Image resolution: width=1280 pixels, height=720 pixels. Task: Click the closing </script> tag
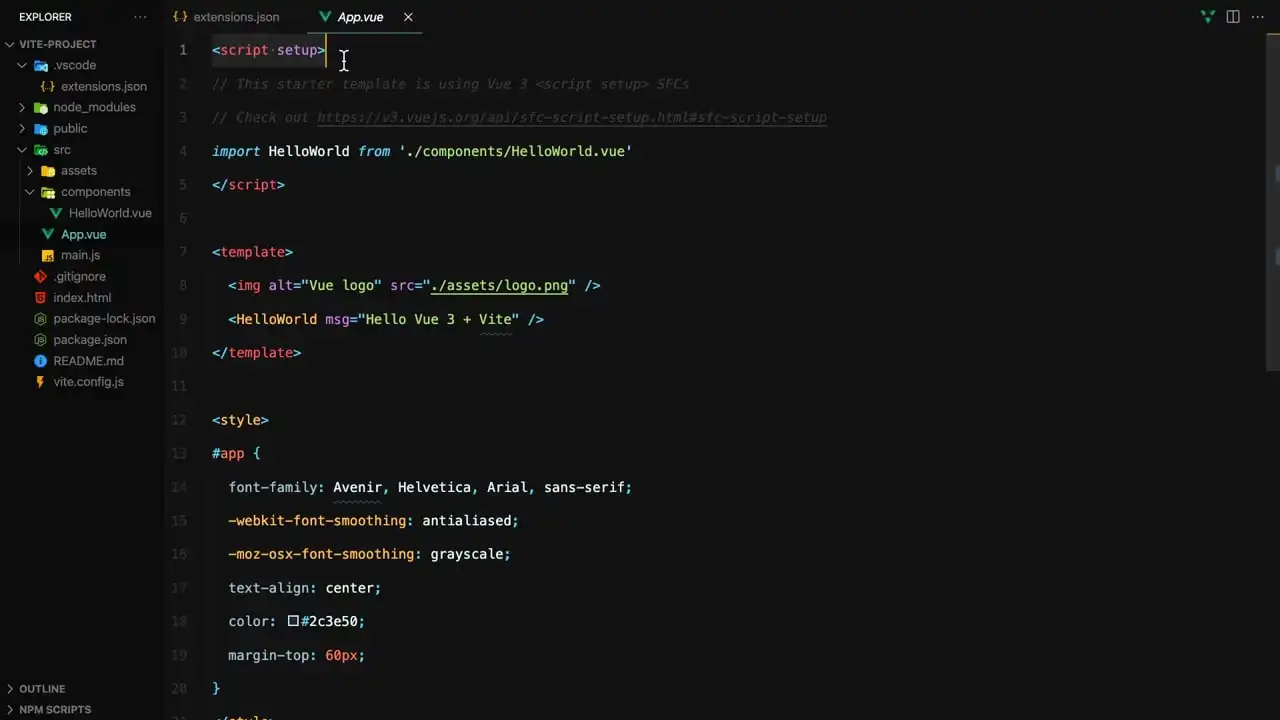click(248, 185)
